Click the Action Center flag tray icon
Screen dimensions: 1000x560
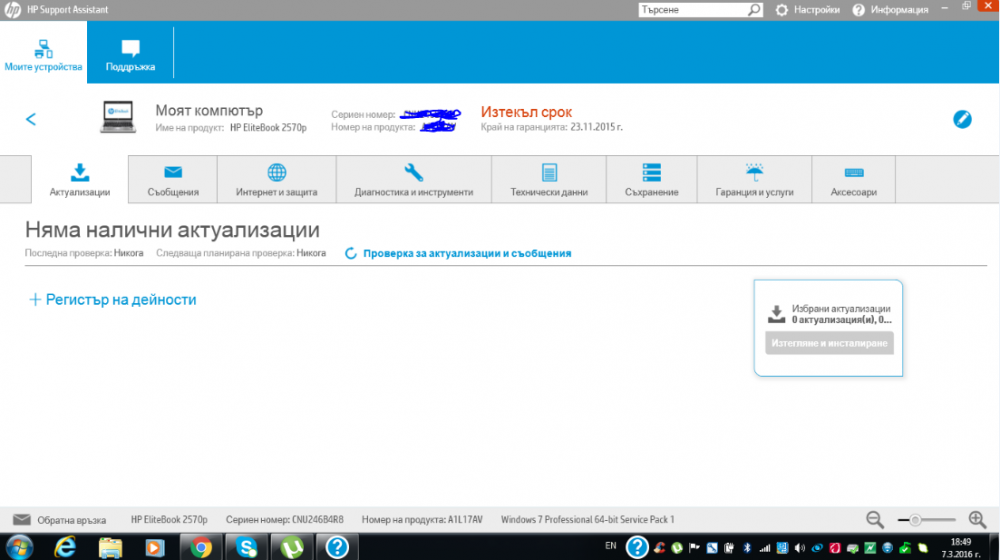[694, 548]
